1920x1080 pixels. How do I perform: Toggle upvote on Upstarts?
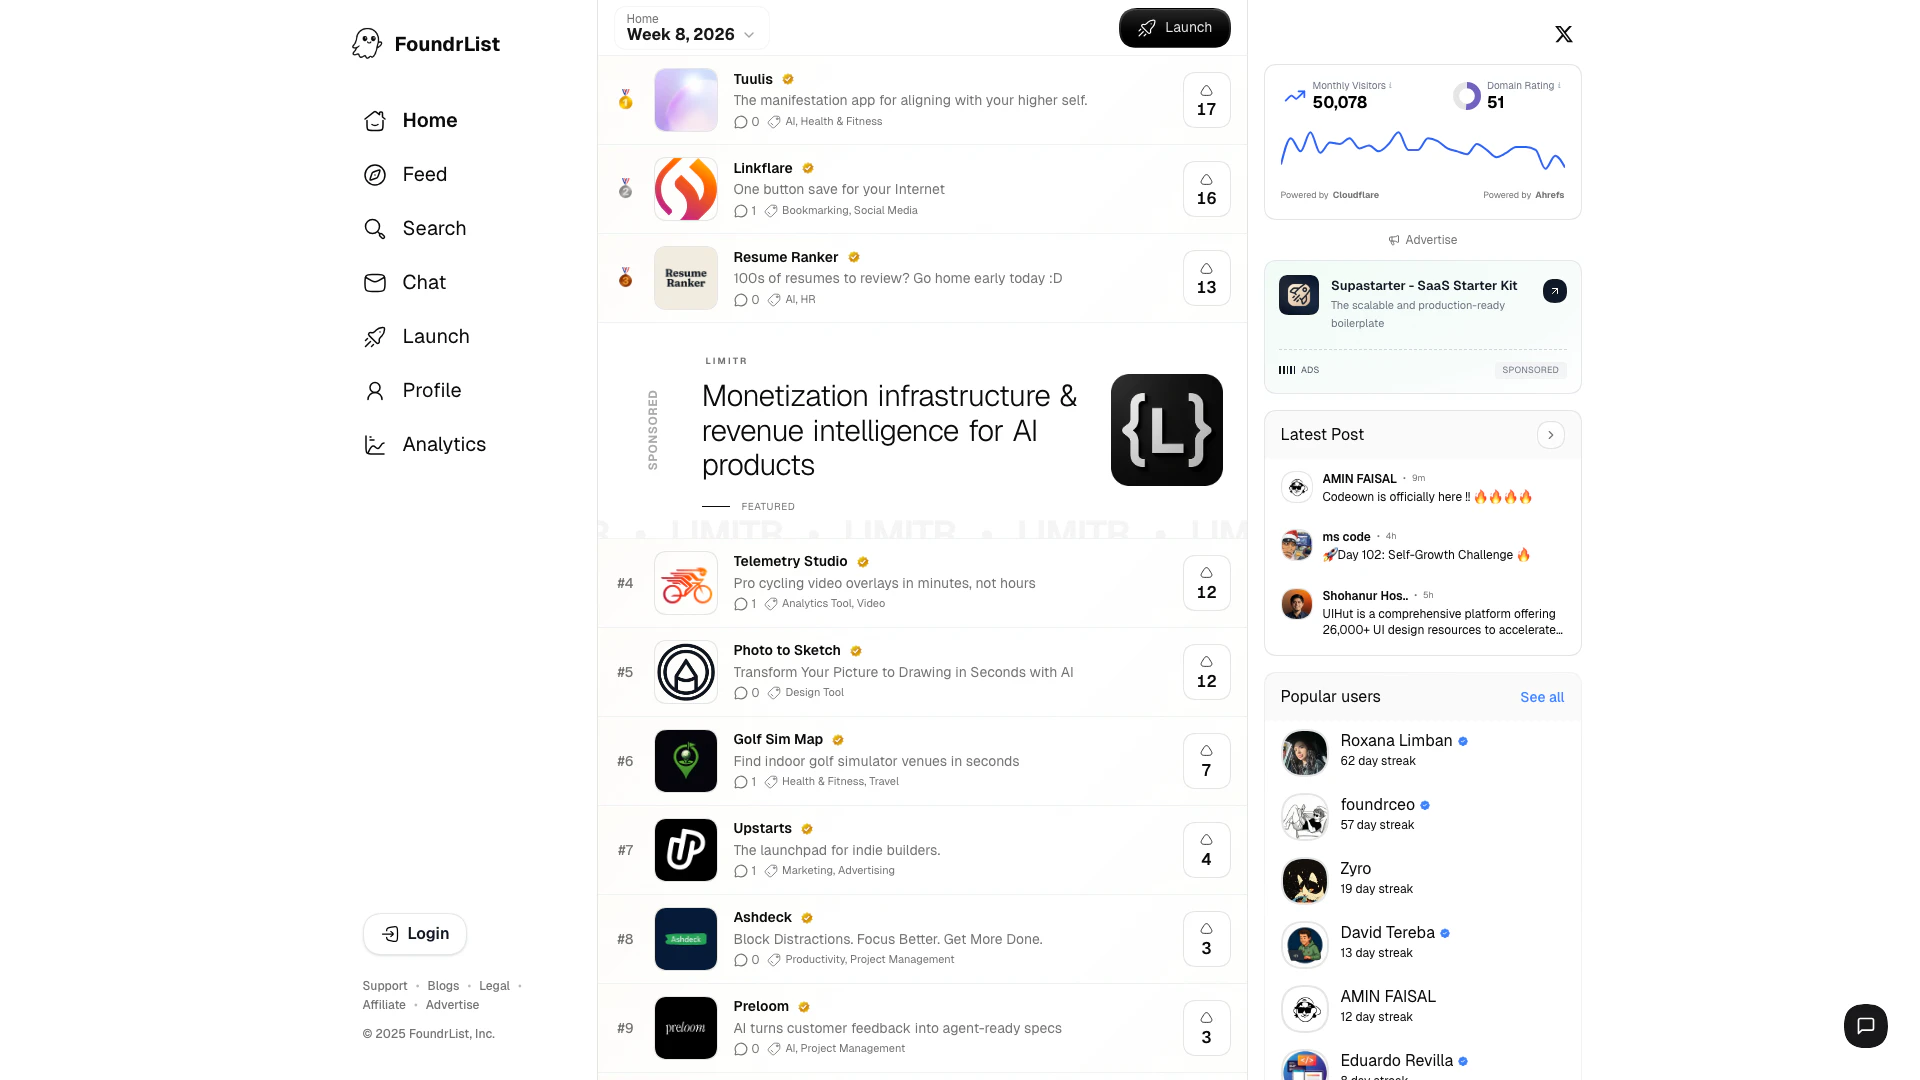pyautogui.click(x=1206, y=850)
